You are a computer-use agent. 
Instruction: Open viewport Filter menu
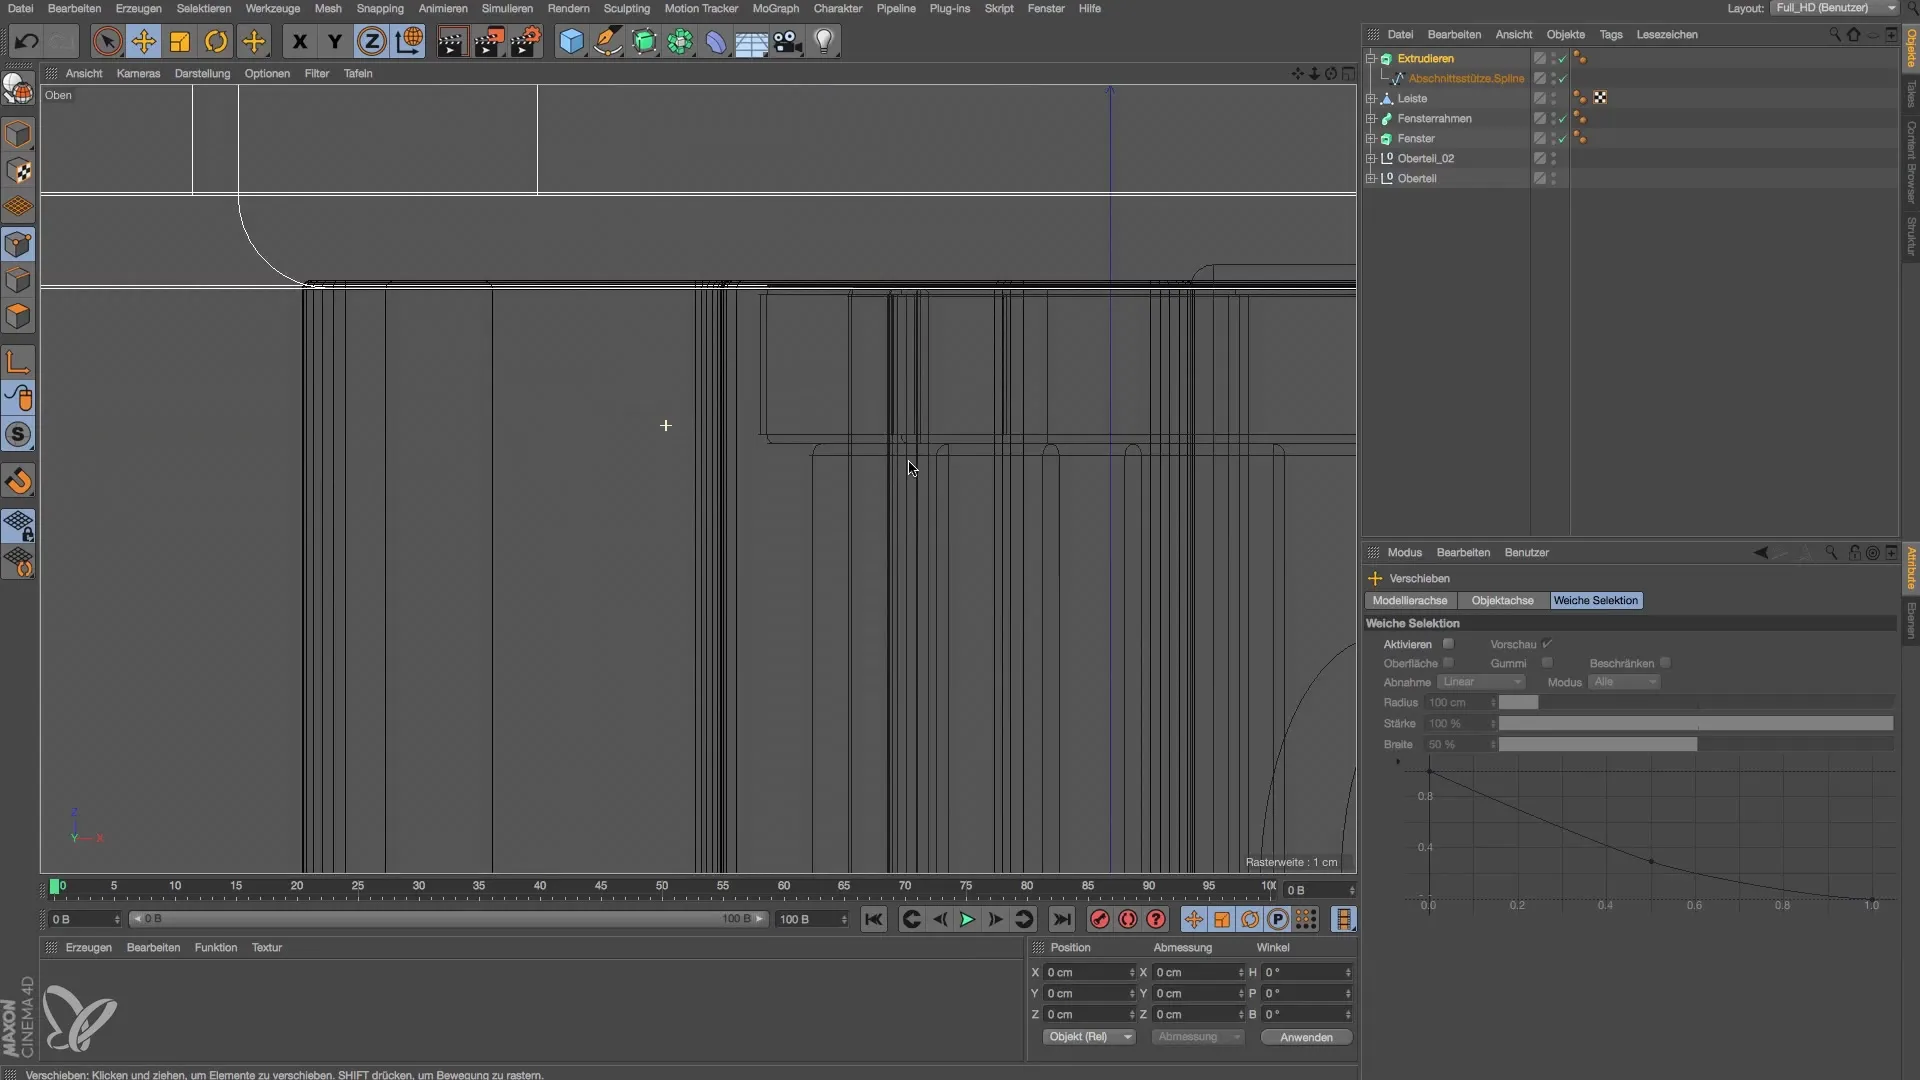[x=317, y=73]
